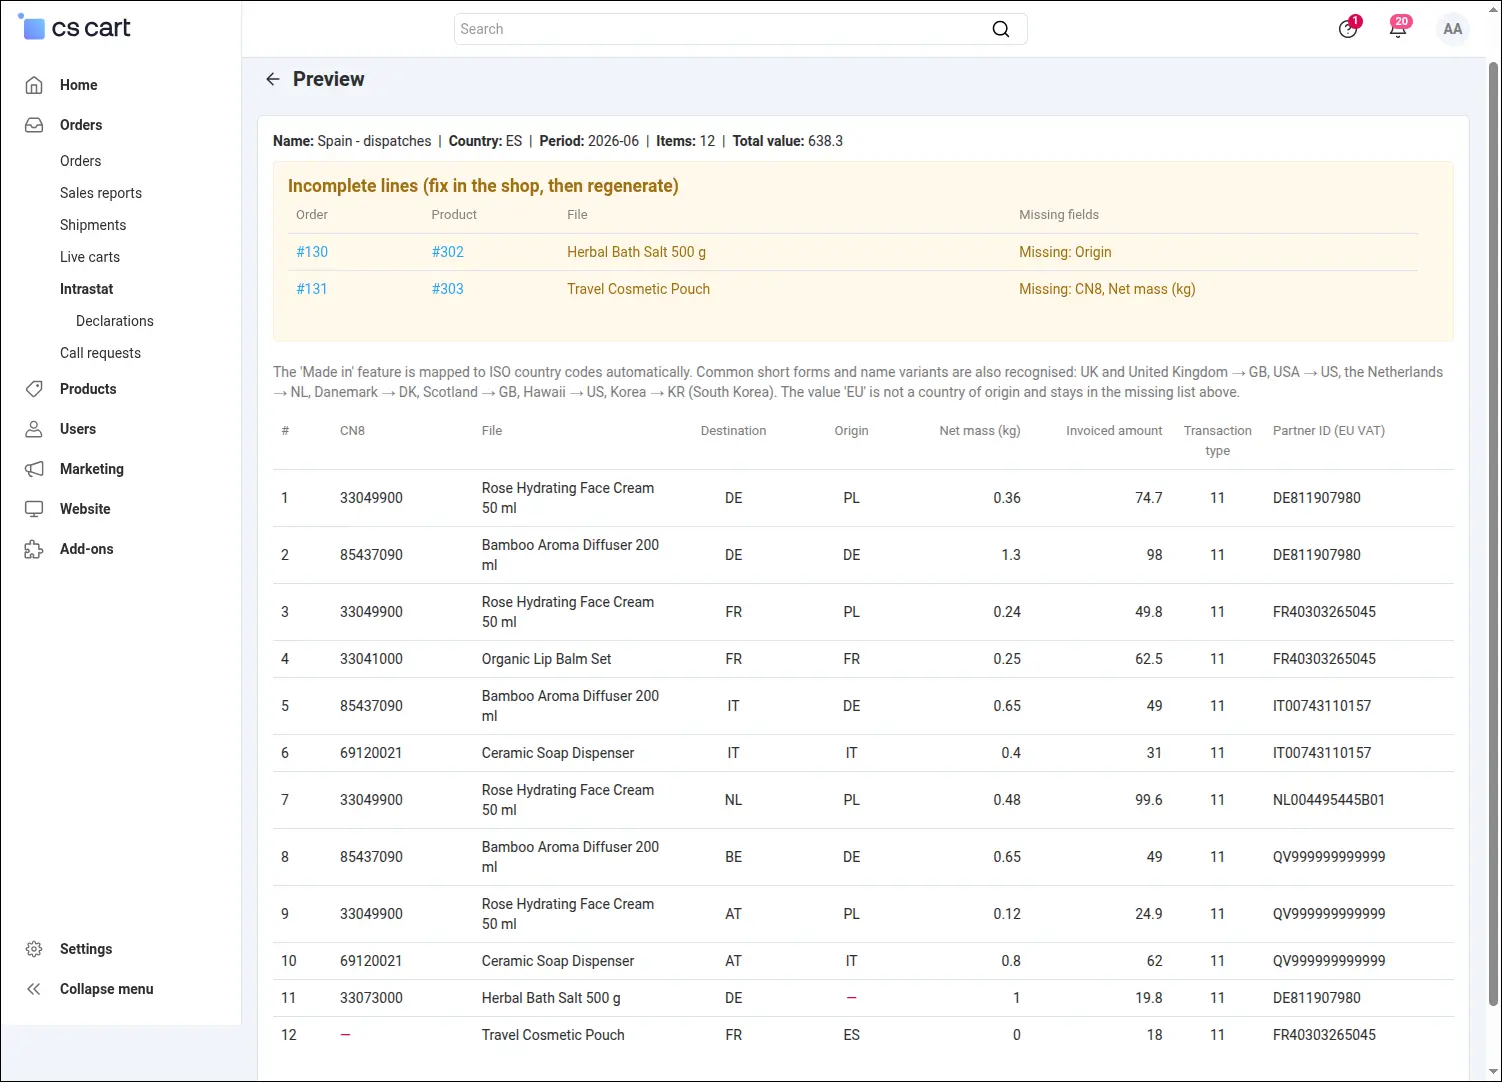The height and width of the screenshot is (1082, 1502).
Task: Open Live carts
Action: click(x=90, y=257)
